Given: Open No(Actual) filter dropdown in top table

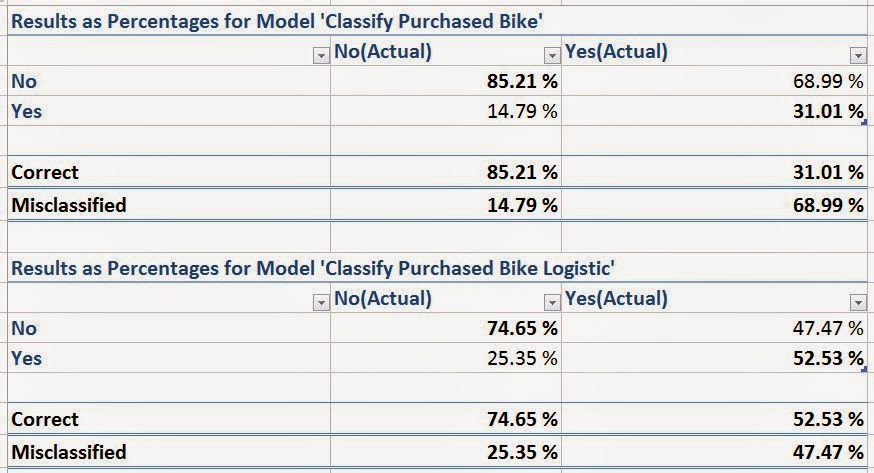Looking at the screenshot, I should tap(551, 56).
